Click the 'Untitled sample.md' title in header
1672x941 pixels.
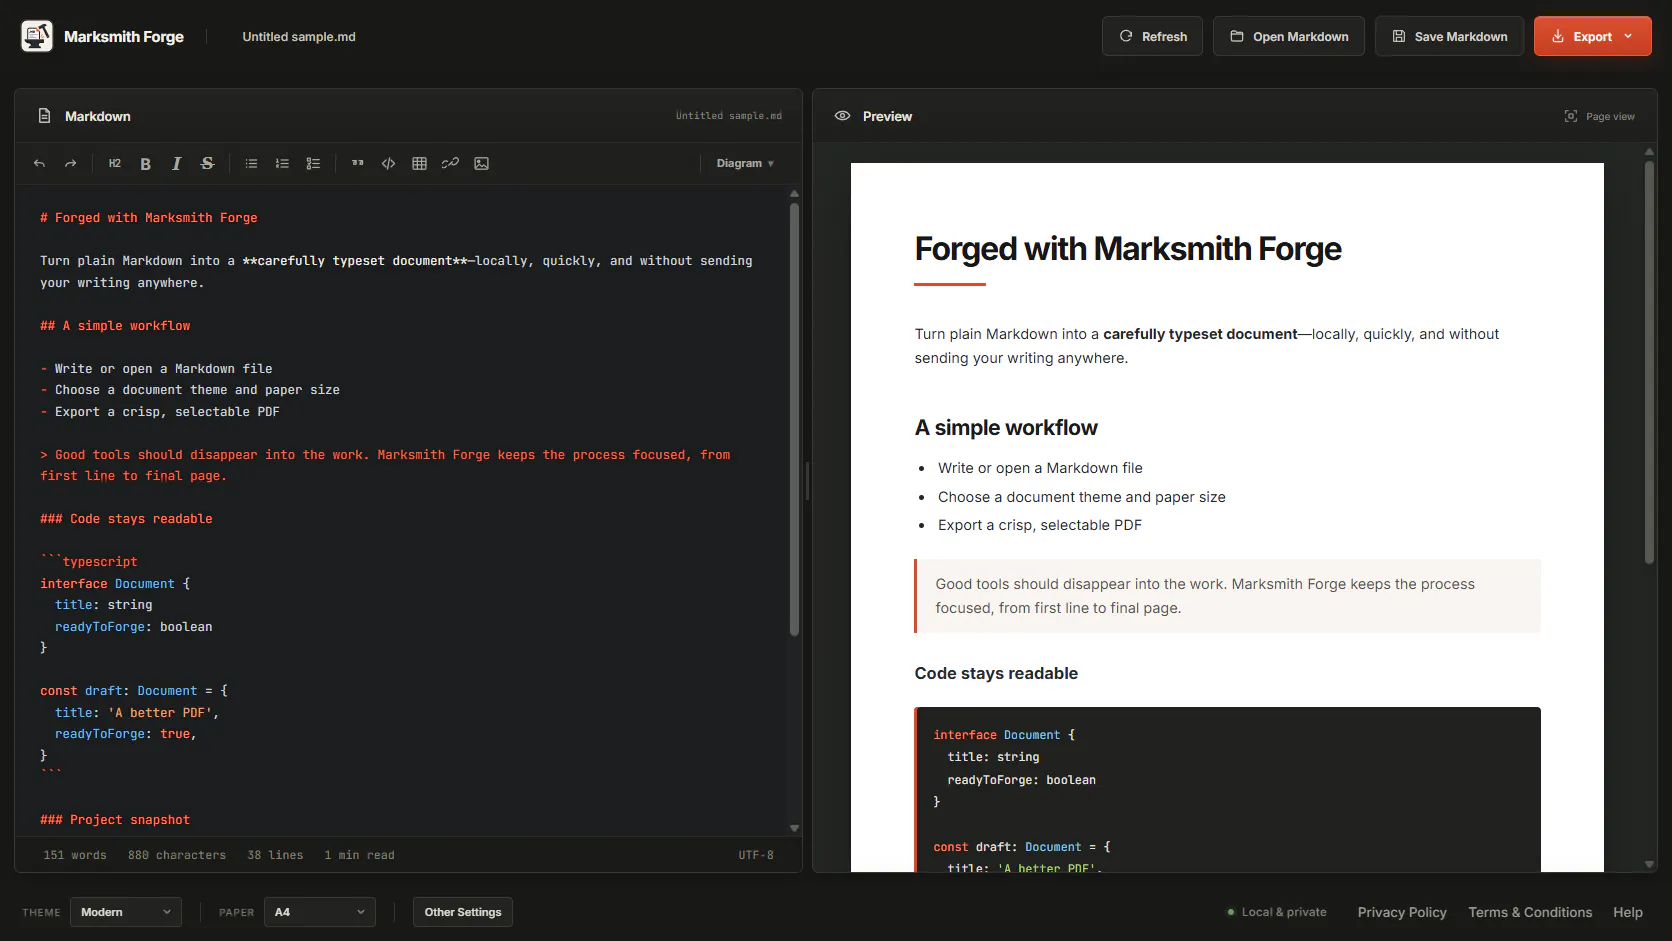click(299, 36)
